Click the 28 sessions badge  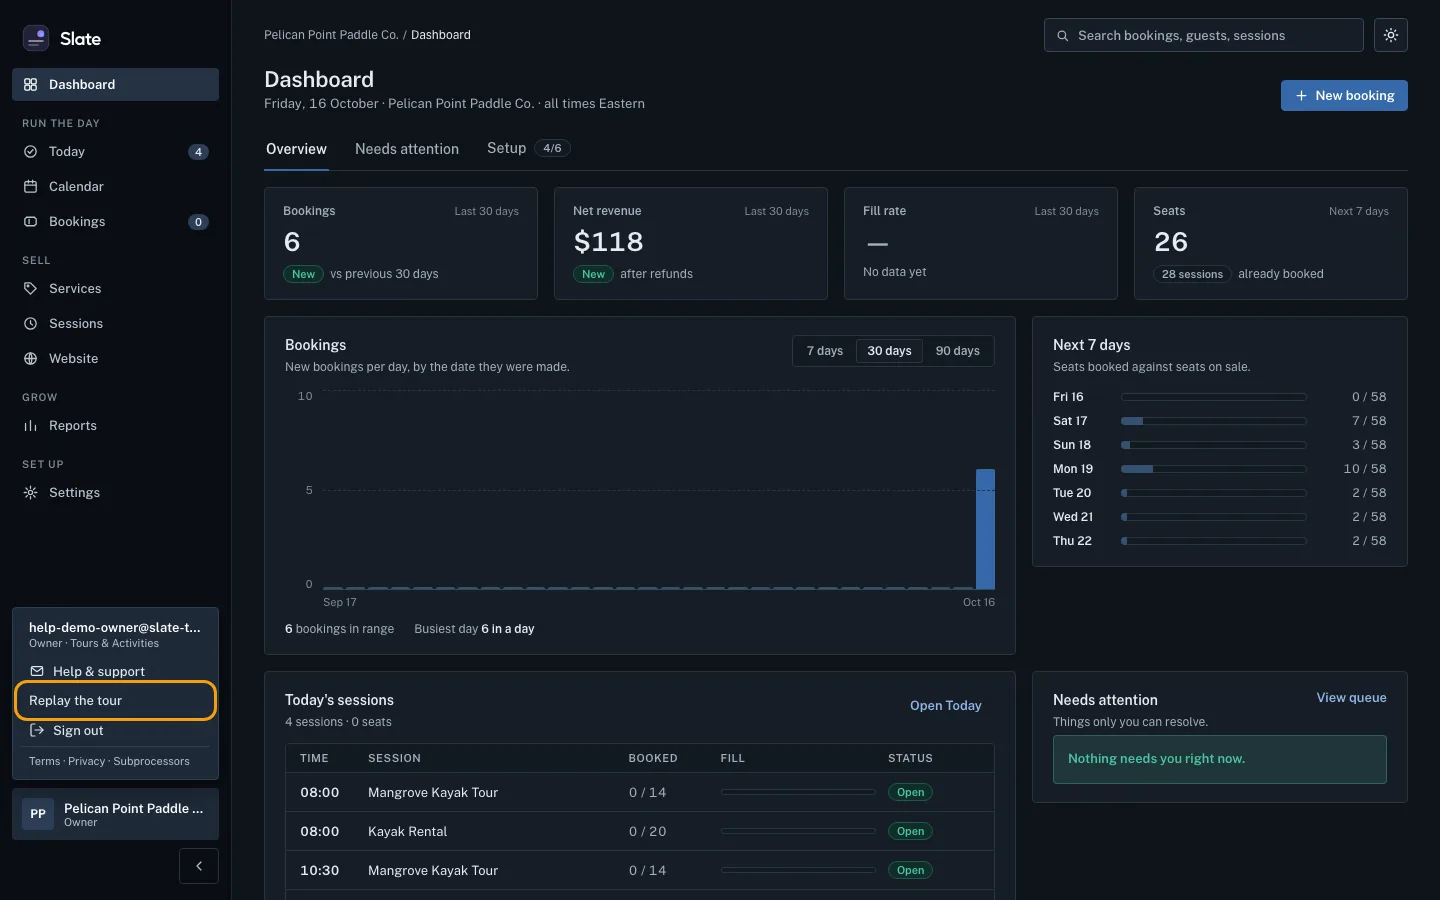(1192, 274)
